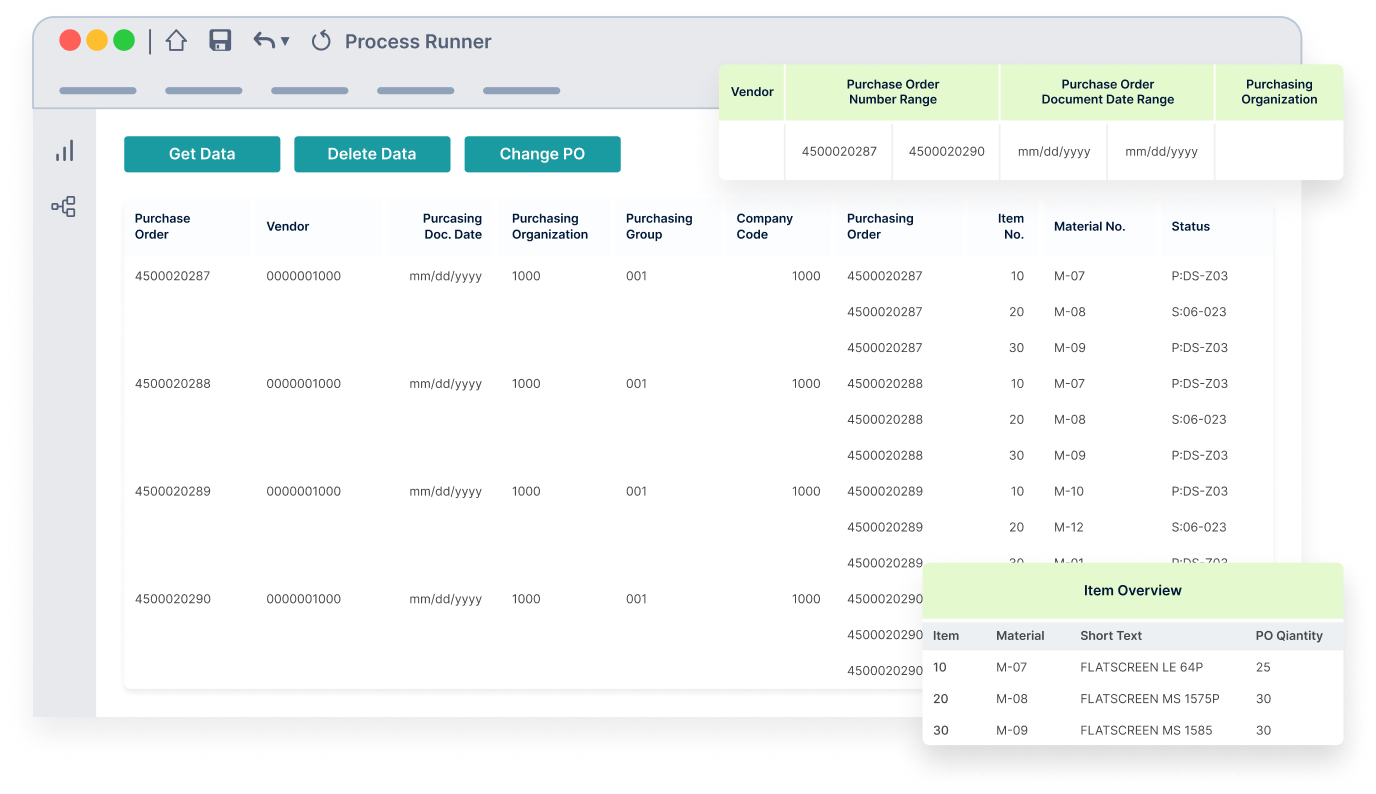Click the Vendor input field
1376x794 pixels.
pos(751,151)
